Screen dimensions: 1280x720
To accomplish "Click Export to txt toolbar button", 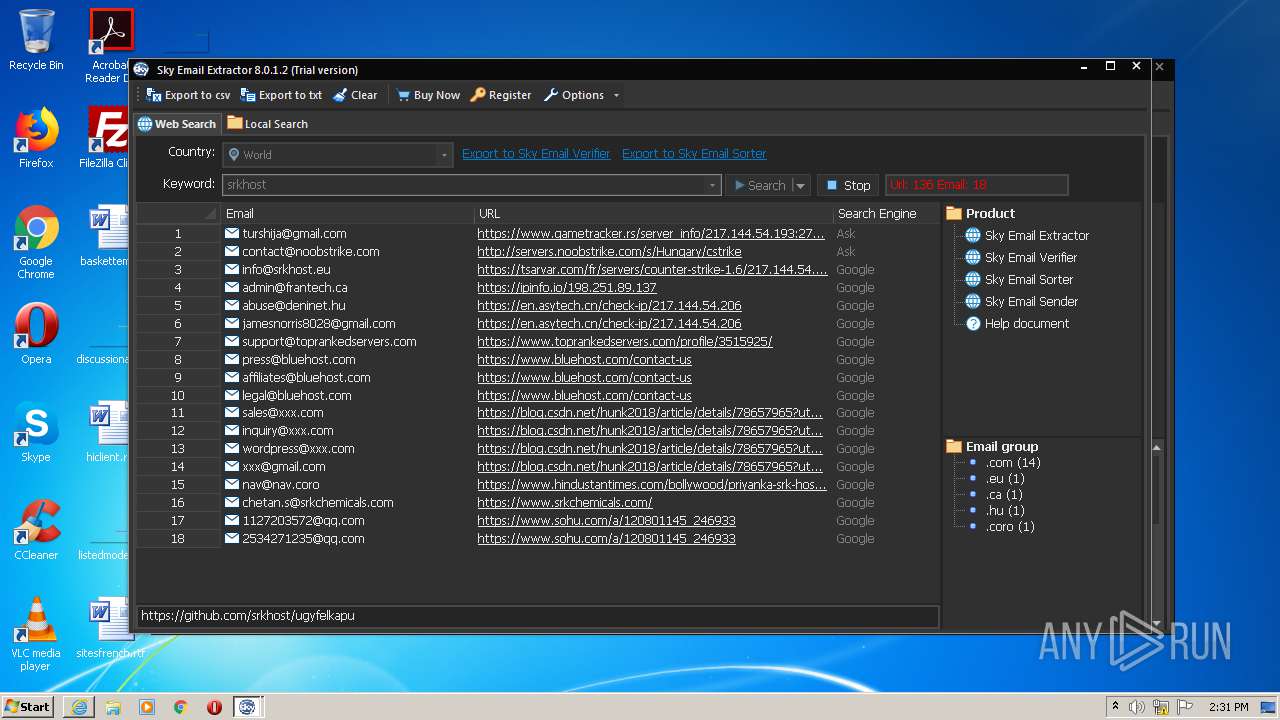I will click(x=281, y=95).
